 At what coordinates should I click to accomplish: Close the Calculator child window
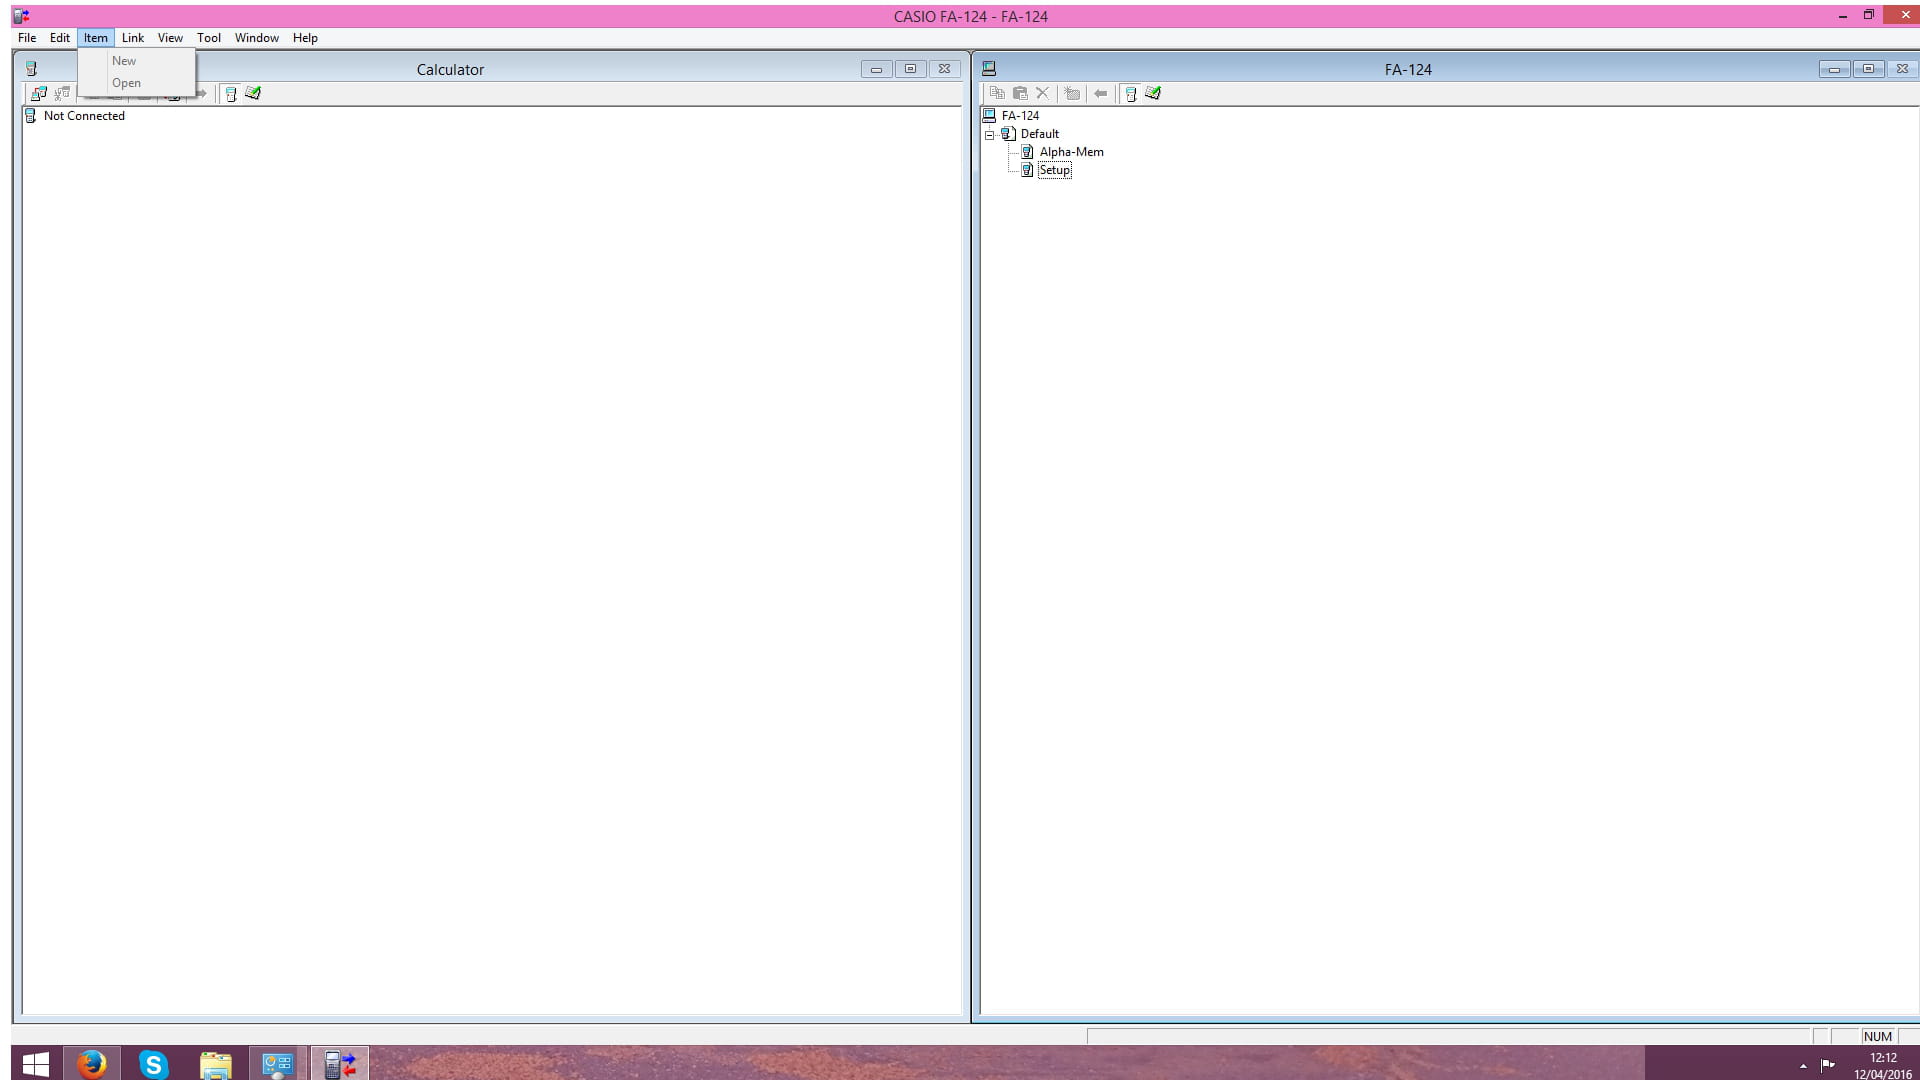click(x=944, y=69)
